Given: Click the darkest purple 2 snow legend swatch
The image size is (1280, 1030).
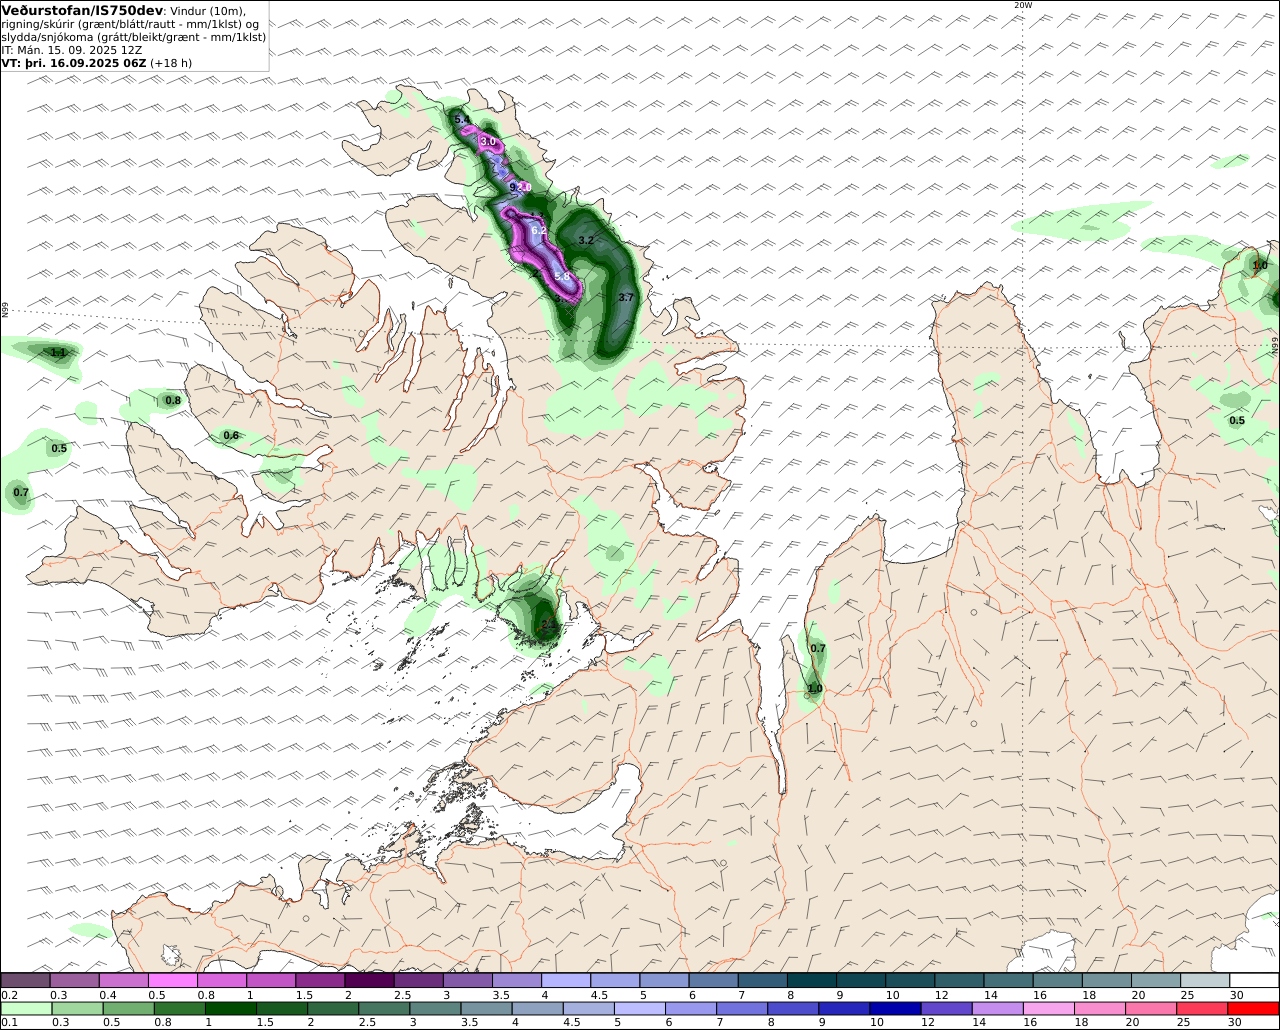Looking at the screenshot, I should click(369, 980).
